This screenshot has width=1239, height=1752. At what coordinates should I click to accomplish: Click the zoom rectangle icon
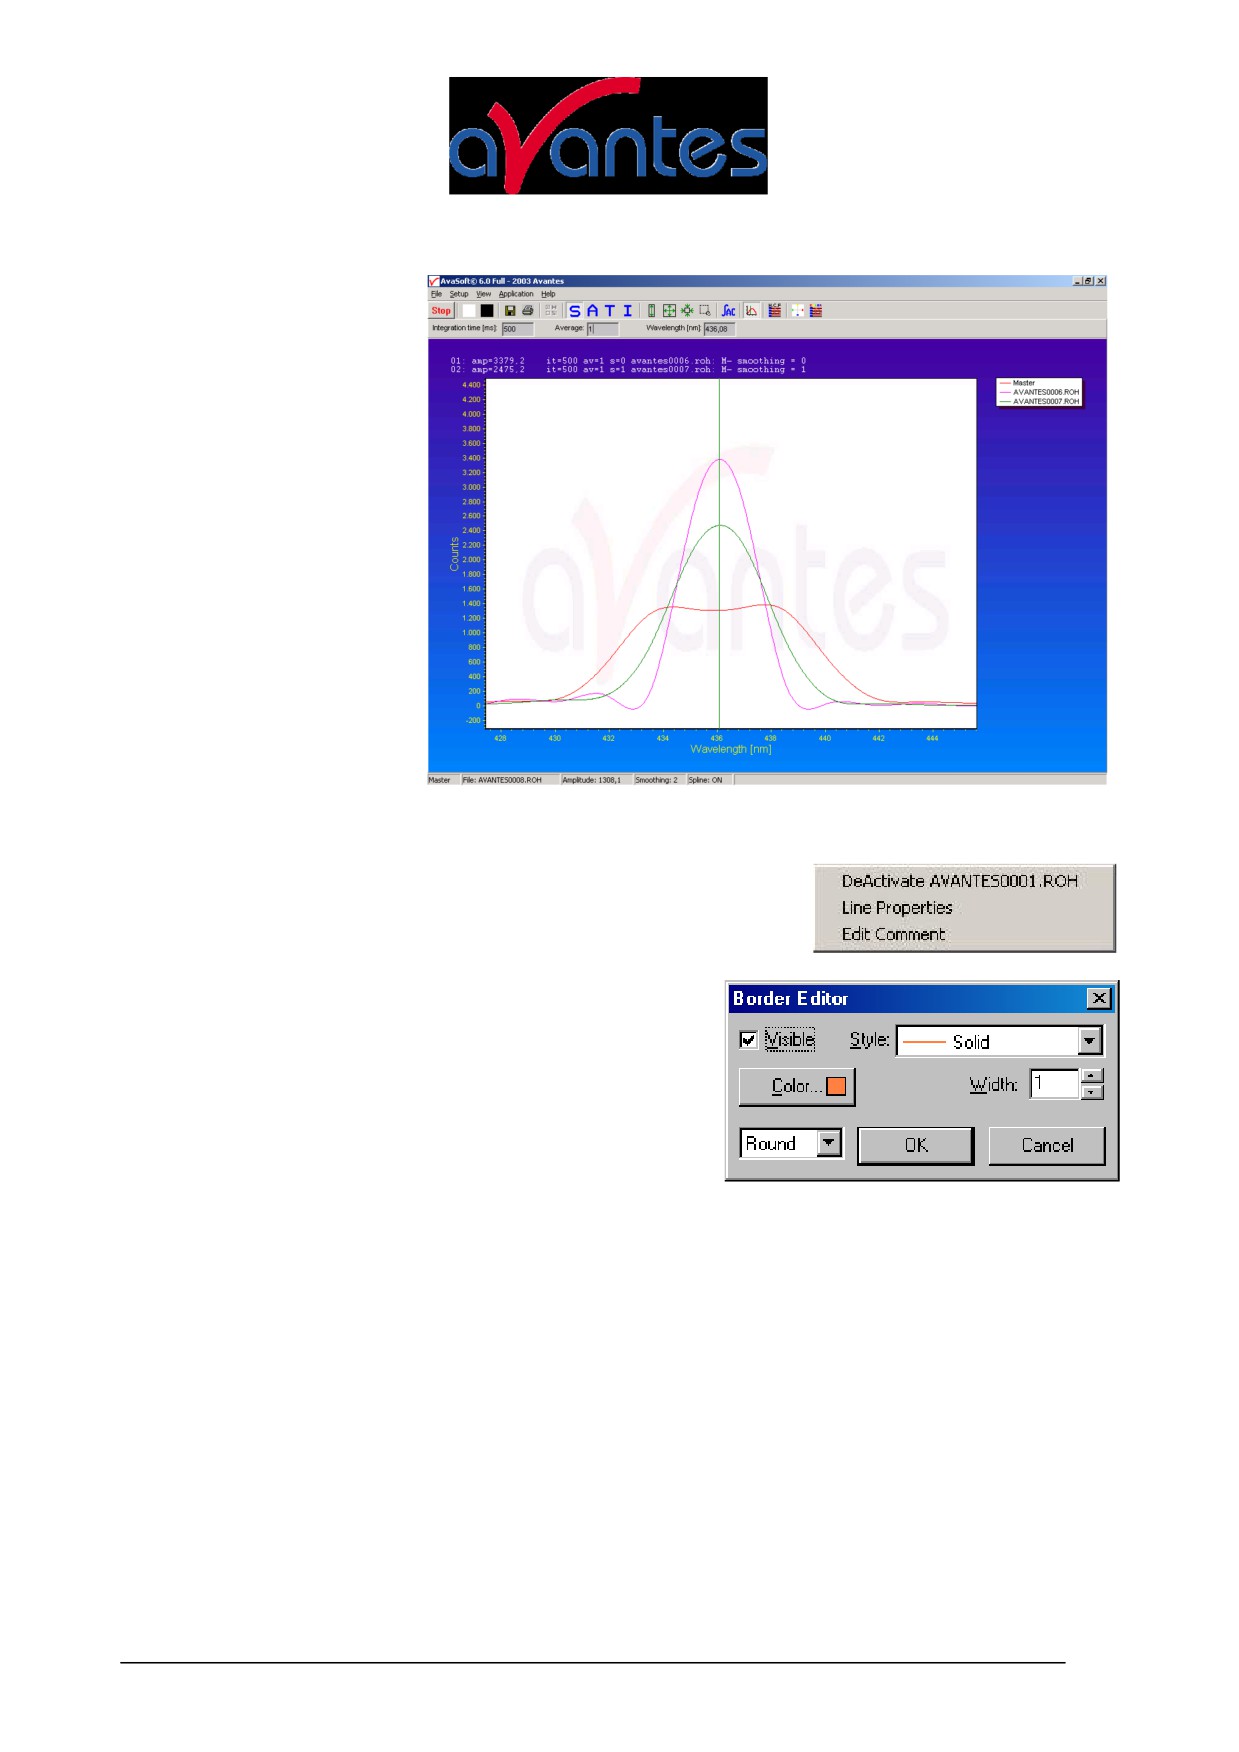[x=705, y=311]
